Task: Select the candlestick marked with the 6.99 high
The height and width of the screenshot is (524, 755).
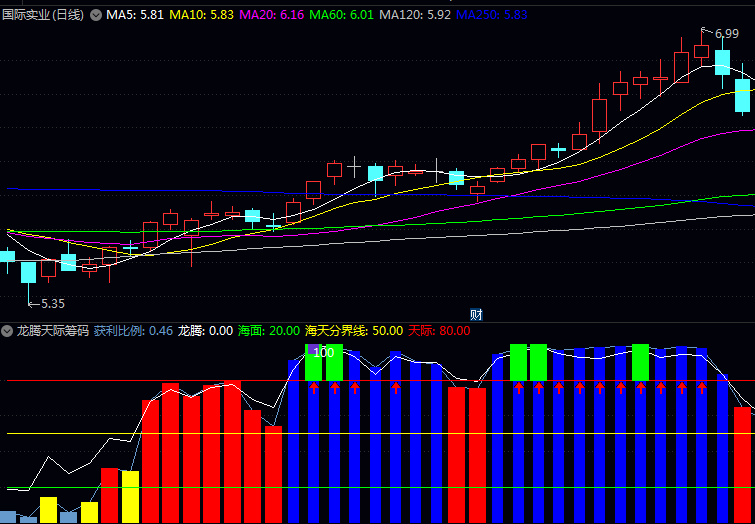Action: pyautogui.click(x=702, y=50)
